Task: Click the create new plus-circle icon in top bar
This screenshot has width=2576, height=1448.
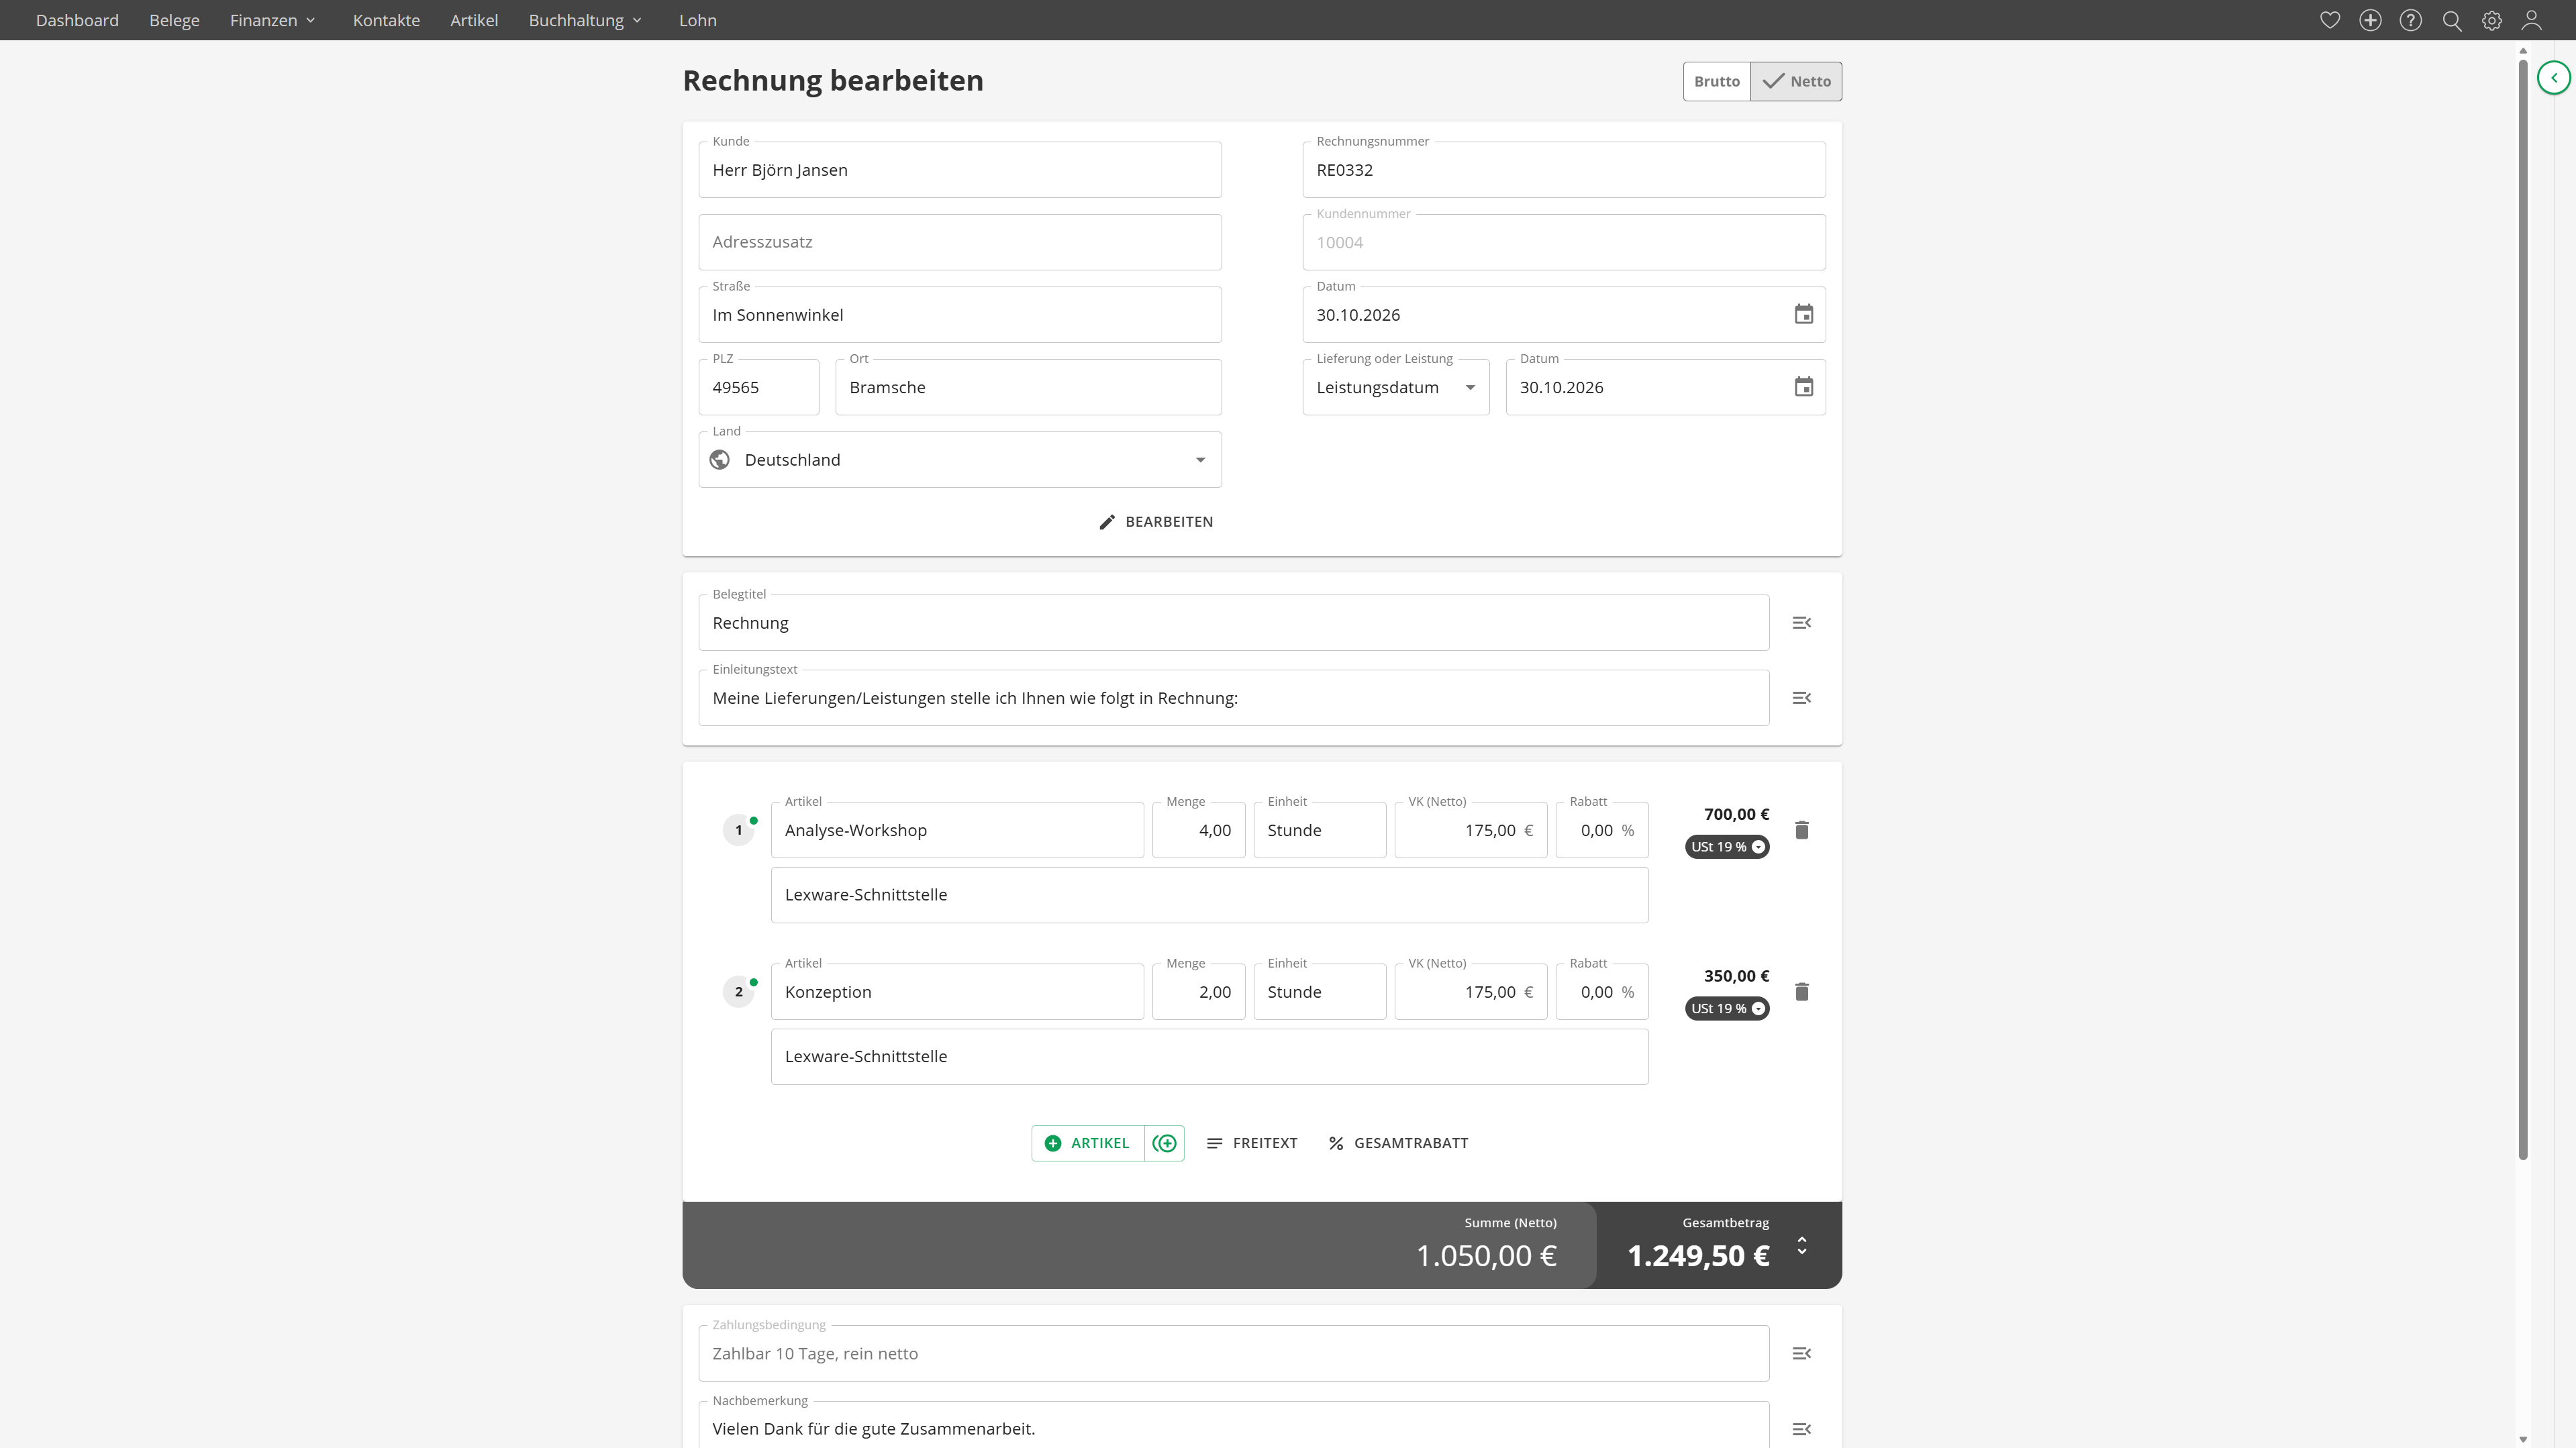Action: tap(2370, 20)
